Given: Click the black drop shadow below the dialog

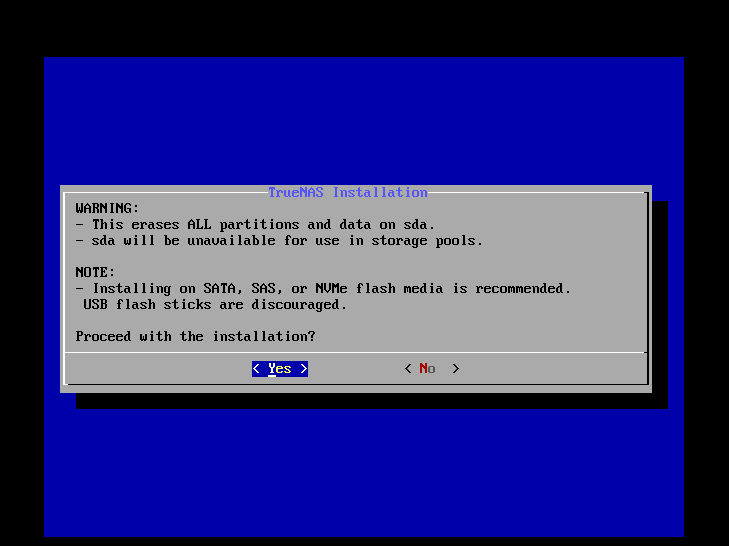Looking at the screenshot, I should (372, 401).
